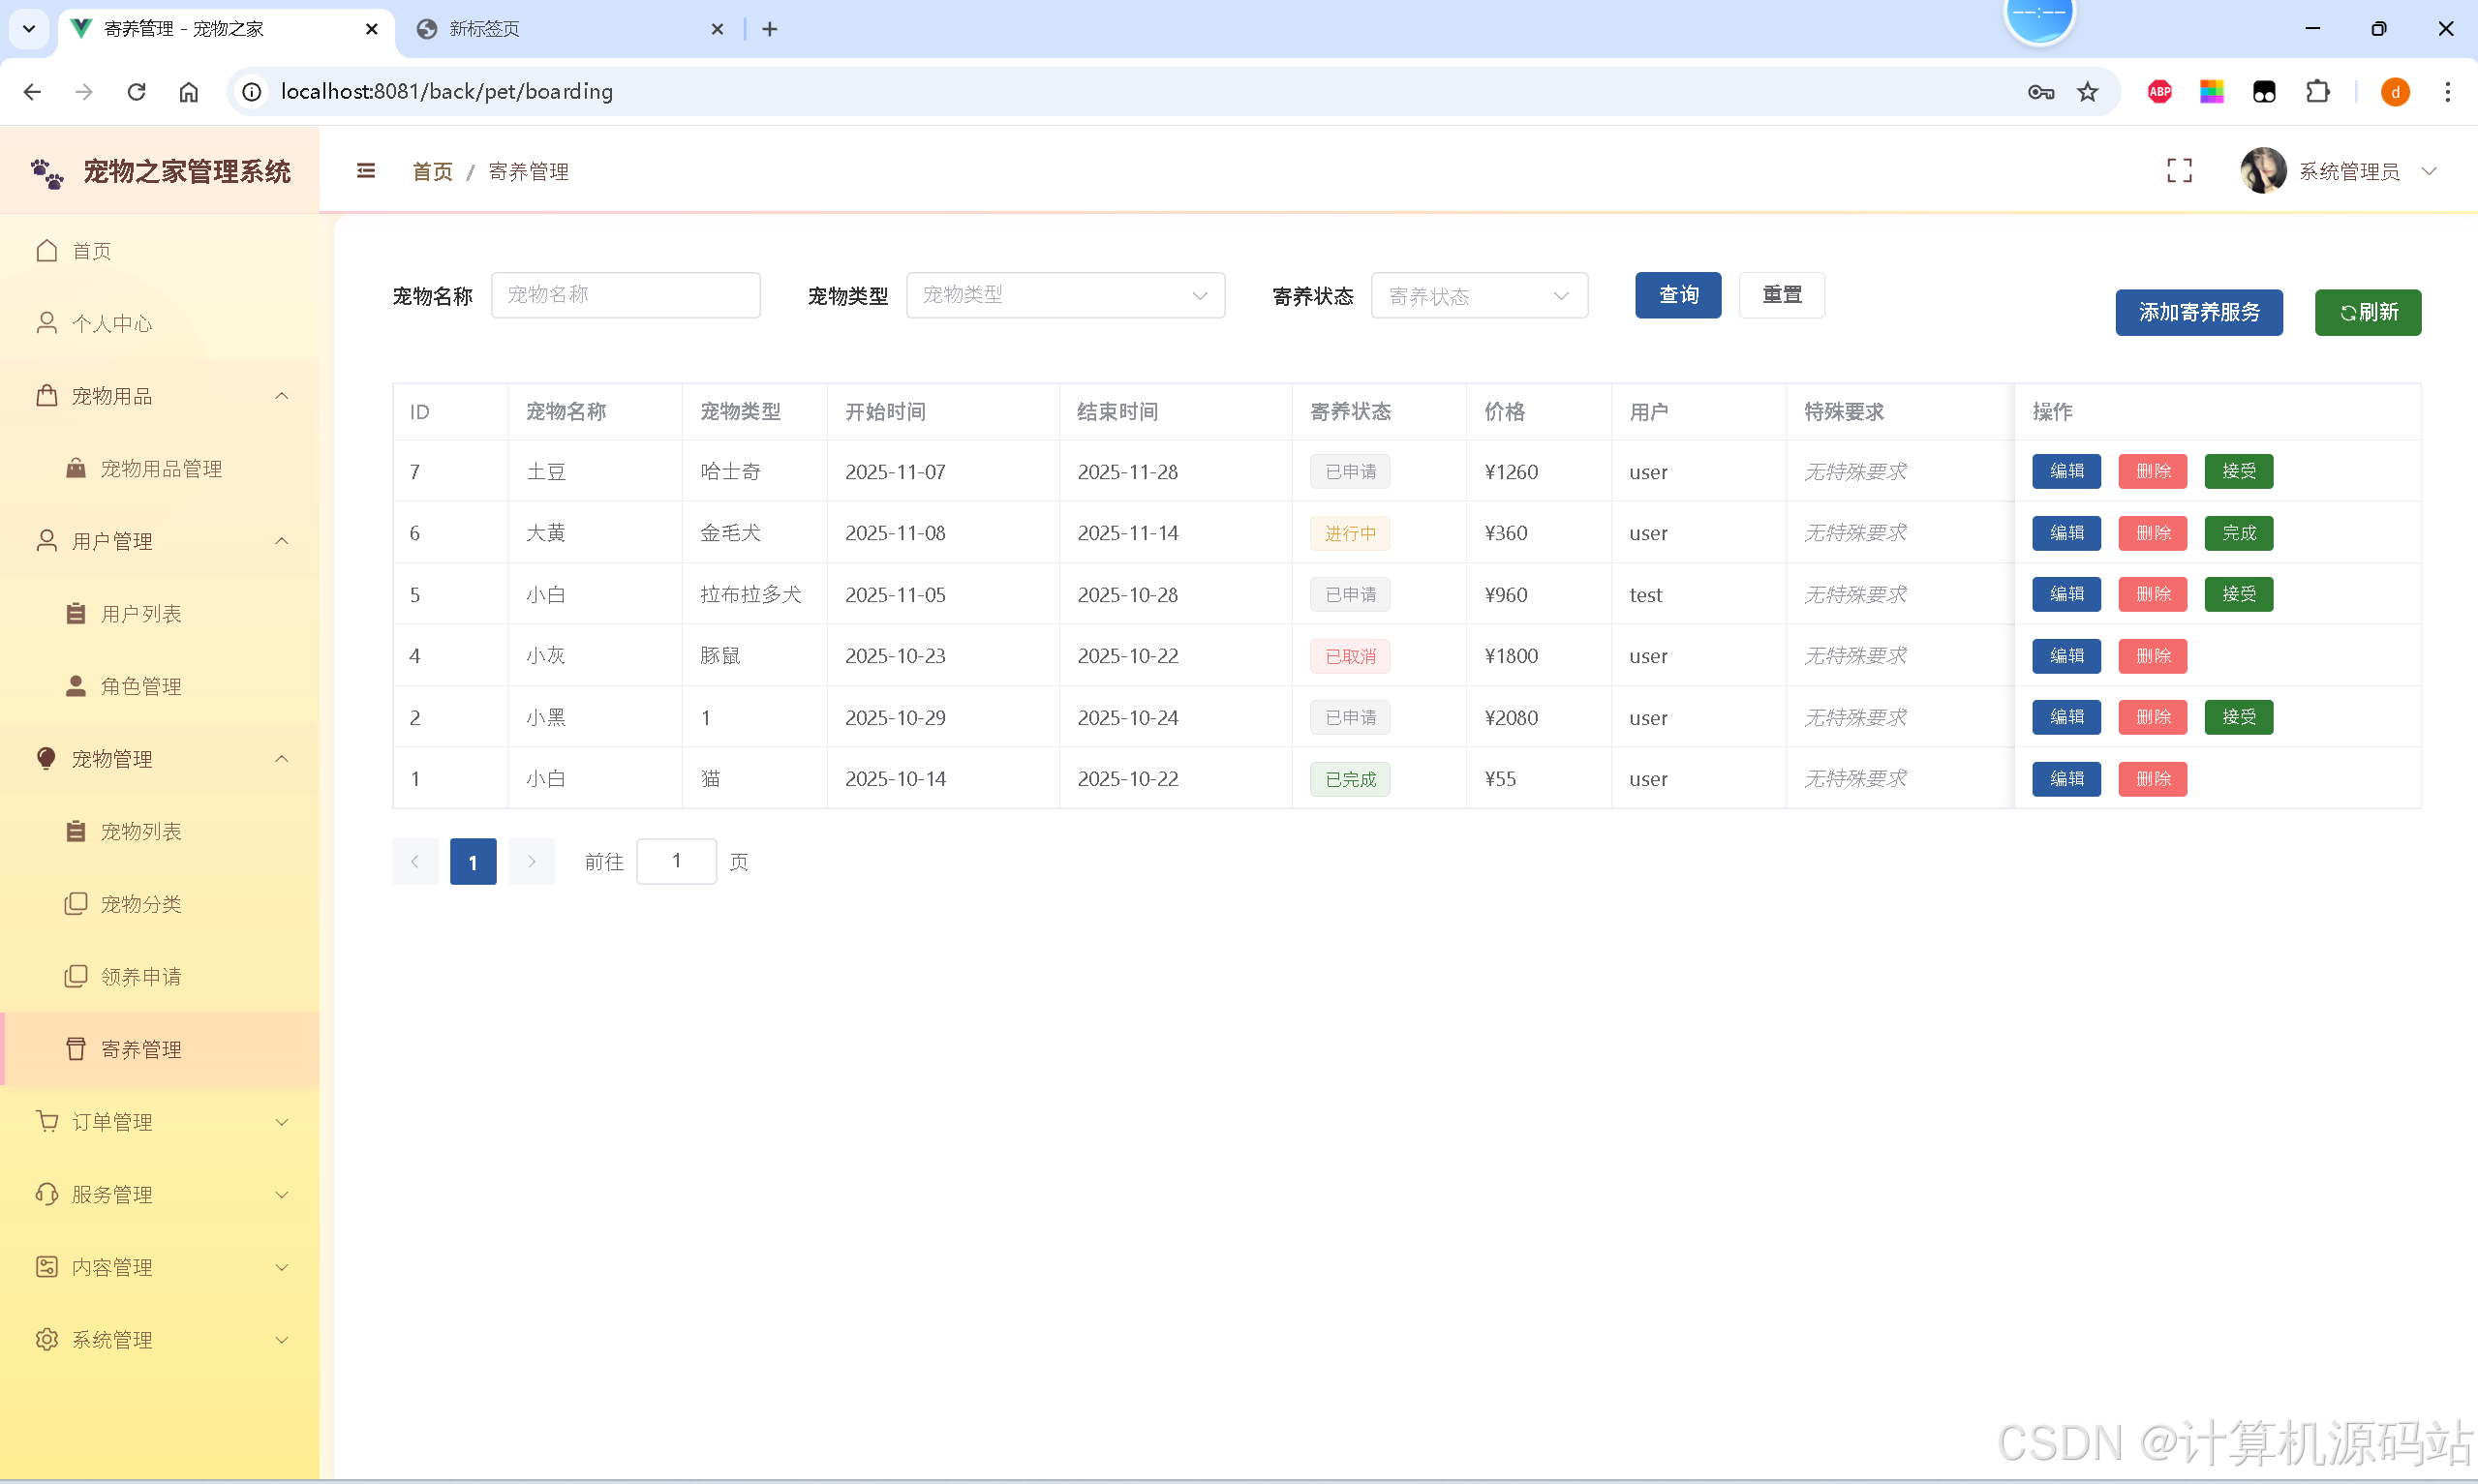
Task: Bookmark this page with the star icon
Action: point(2087,92)
